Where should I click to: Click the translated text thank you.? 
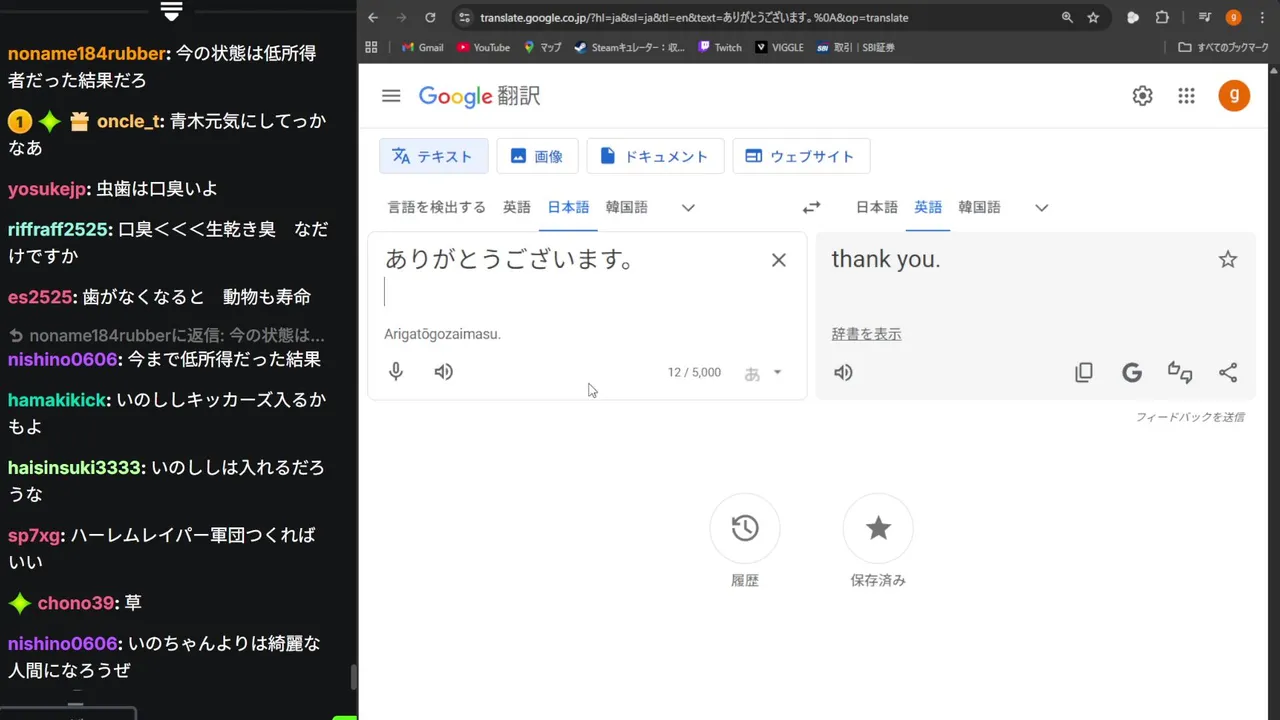pos(886,260)
